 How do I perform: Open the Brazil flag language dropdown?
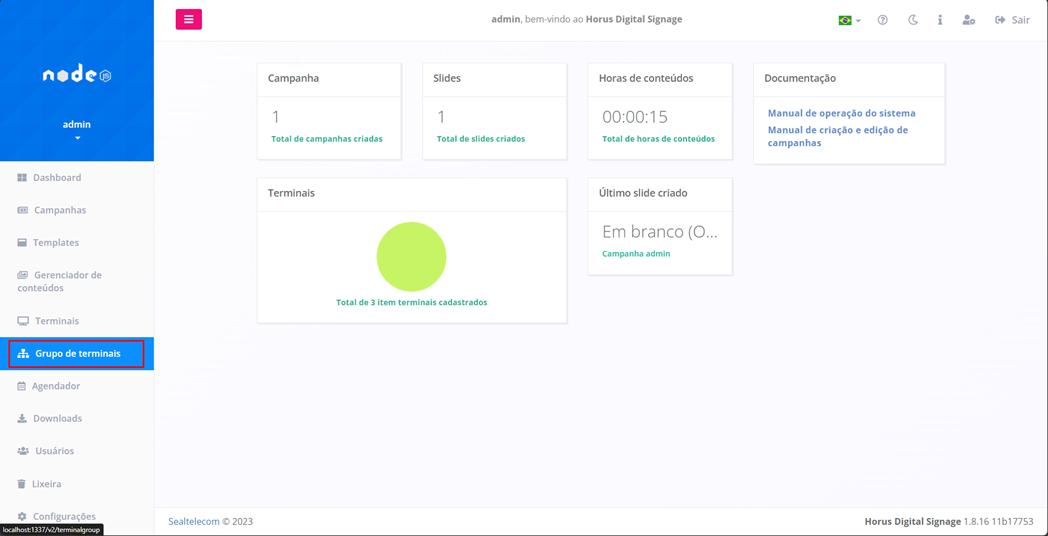point(849,20)
